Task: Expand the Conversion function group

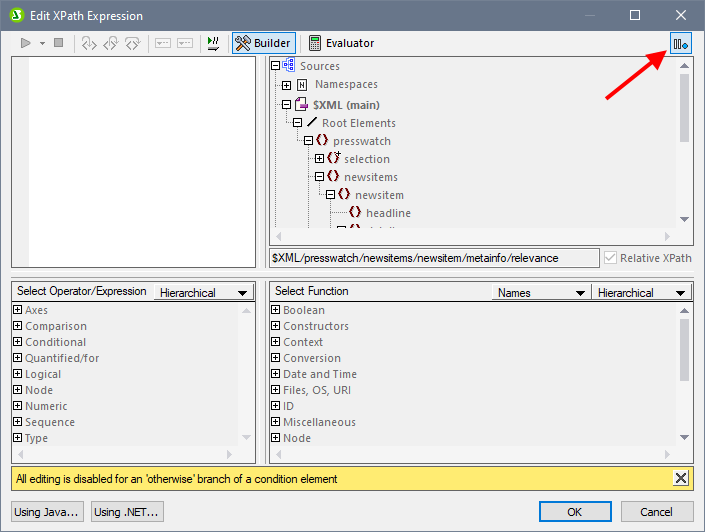Action: tap(276, 358)
